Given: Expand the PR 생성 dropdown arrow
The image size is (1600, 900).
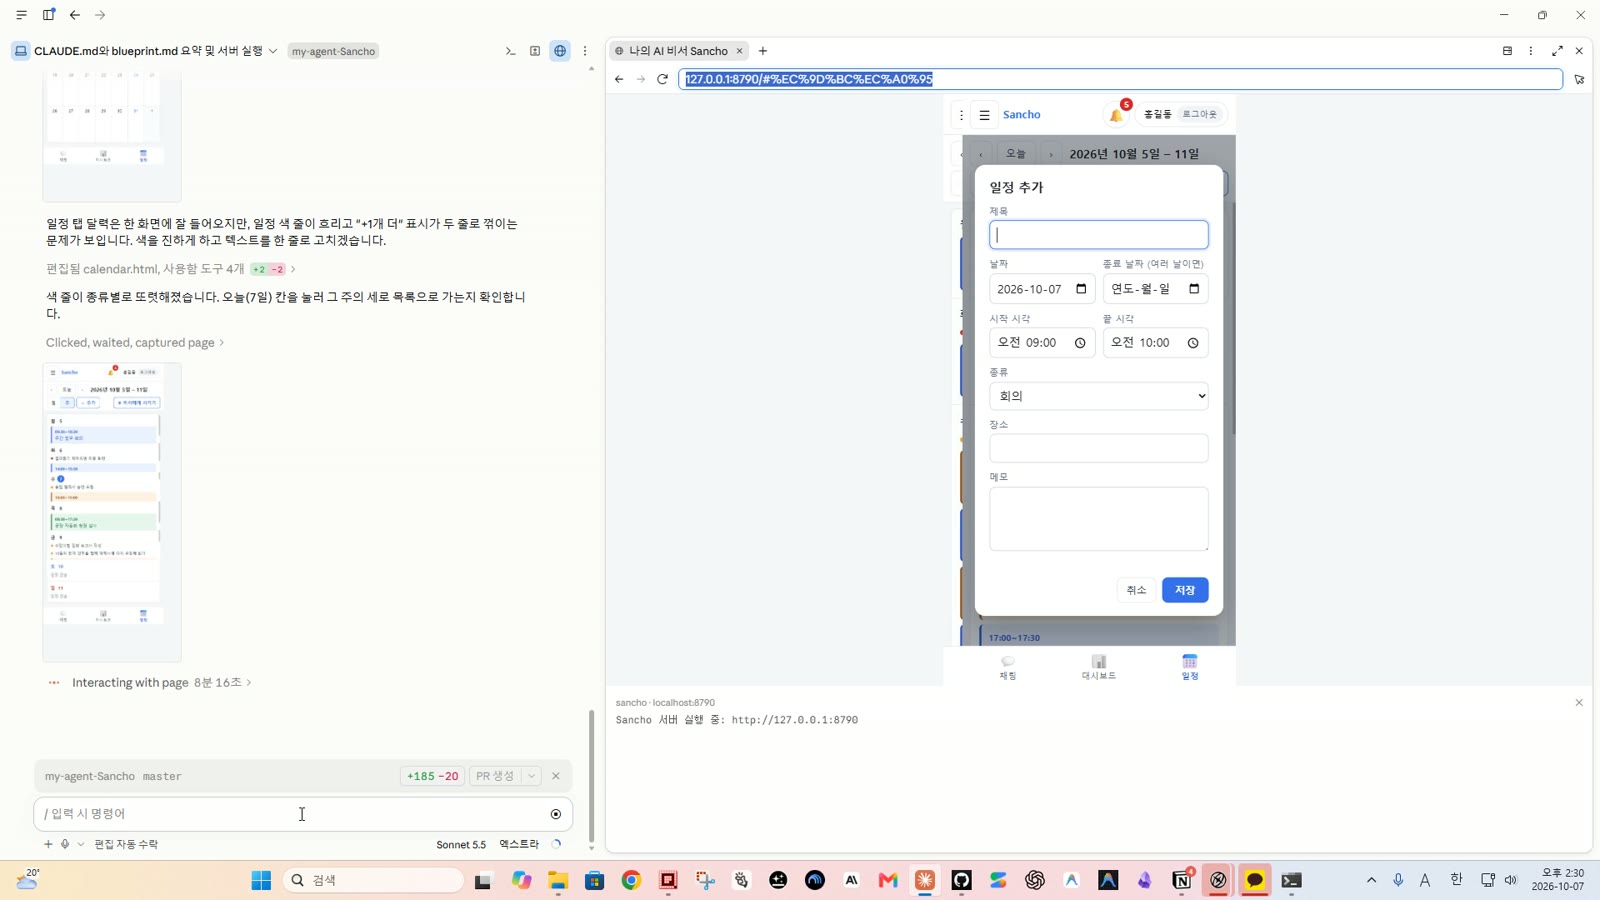Looking at the screenshot, I should 531,776.
